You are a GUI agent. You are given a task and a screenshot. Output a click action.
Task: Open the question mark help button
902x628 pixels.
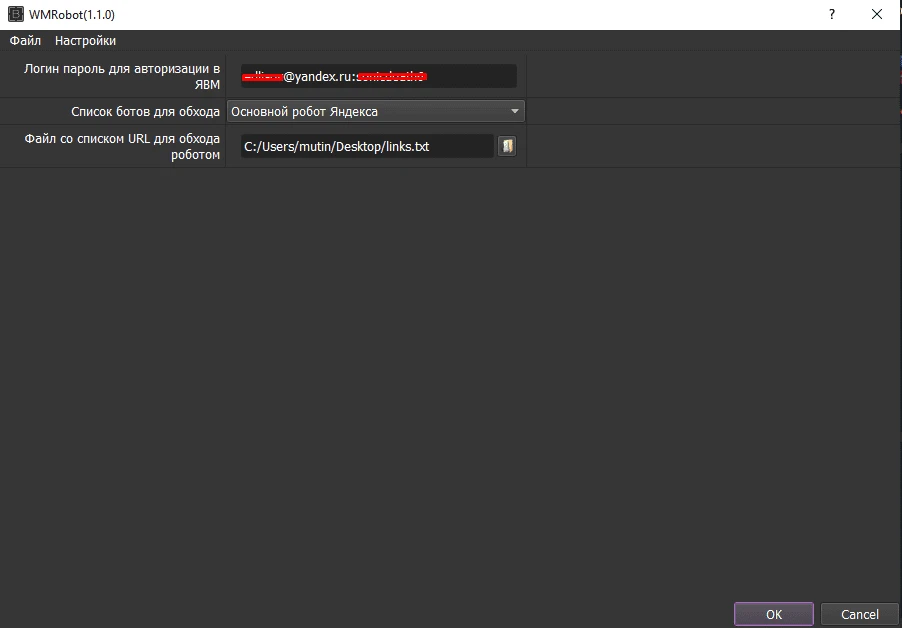(832, 14)
